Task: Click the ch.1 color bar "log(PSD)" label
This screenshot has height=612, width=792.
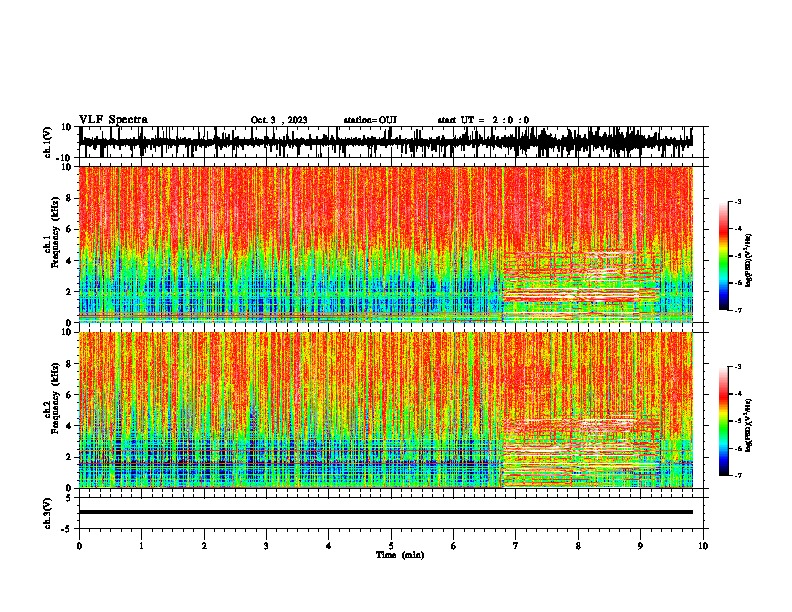Action: [x=749, y=260]
